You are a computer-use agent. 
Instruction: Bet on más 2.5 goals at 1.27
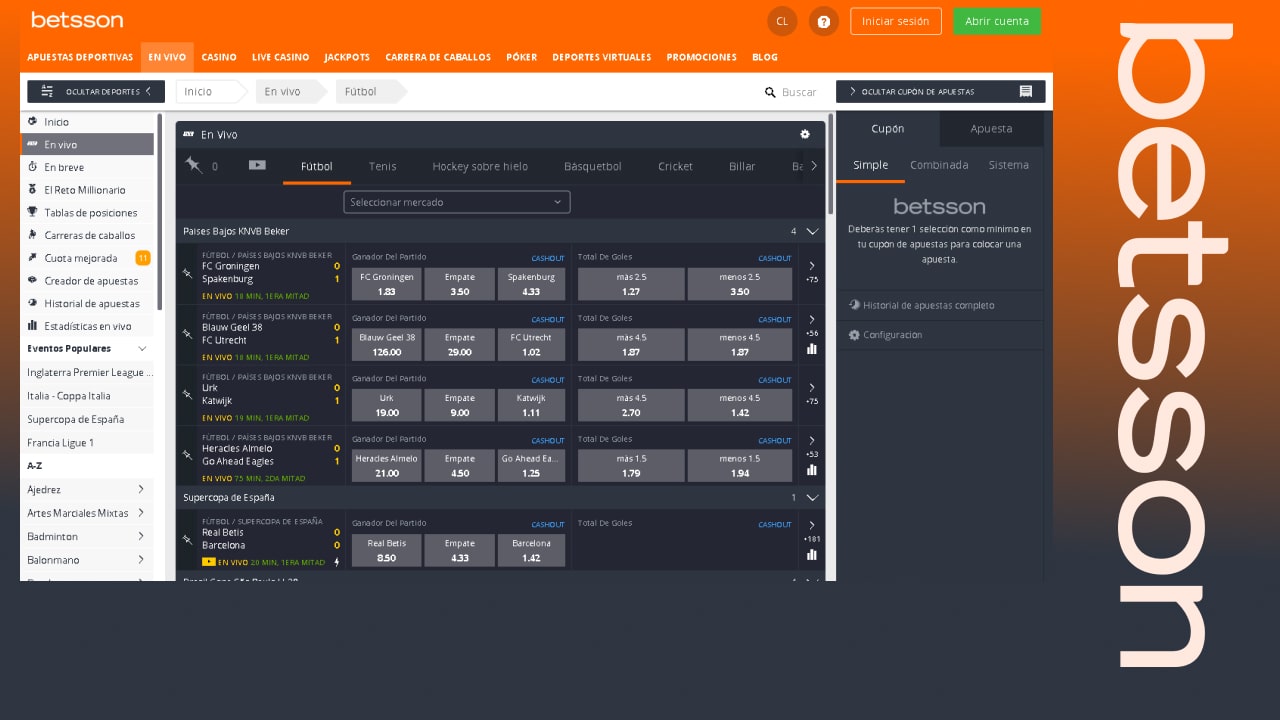(x=631, y=284)
